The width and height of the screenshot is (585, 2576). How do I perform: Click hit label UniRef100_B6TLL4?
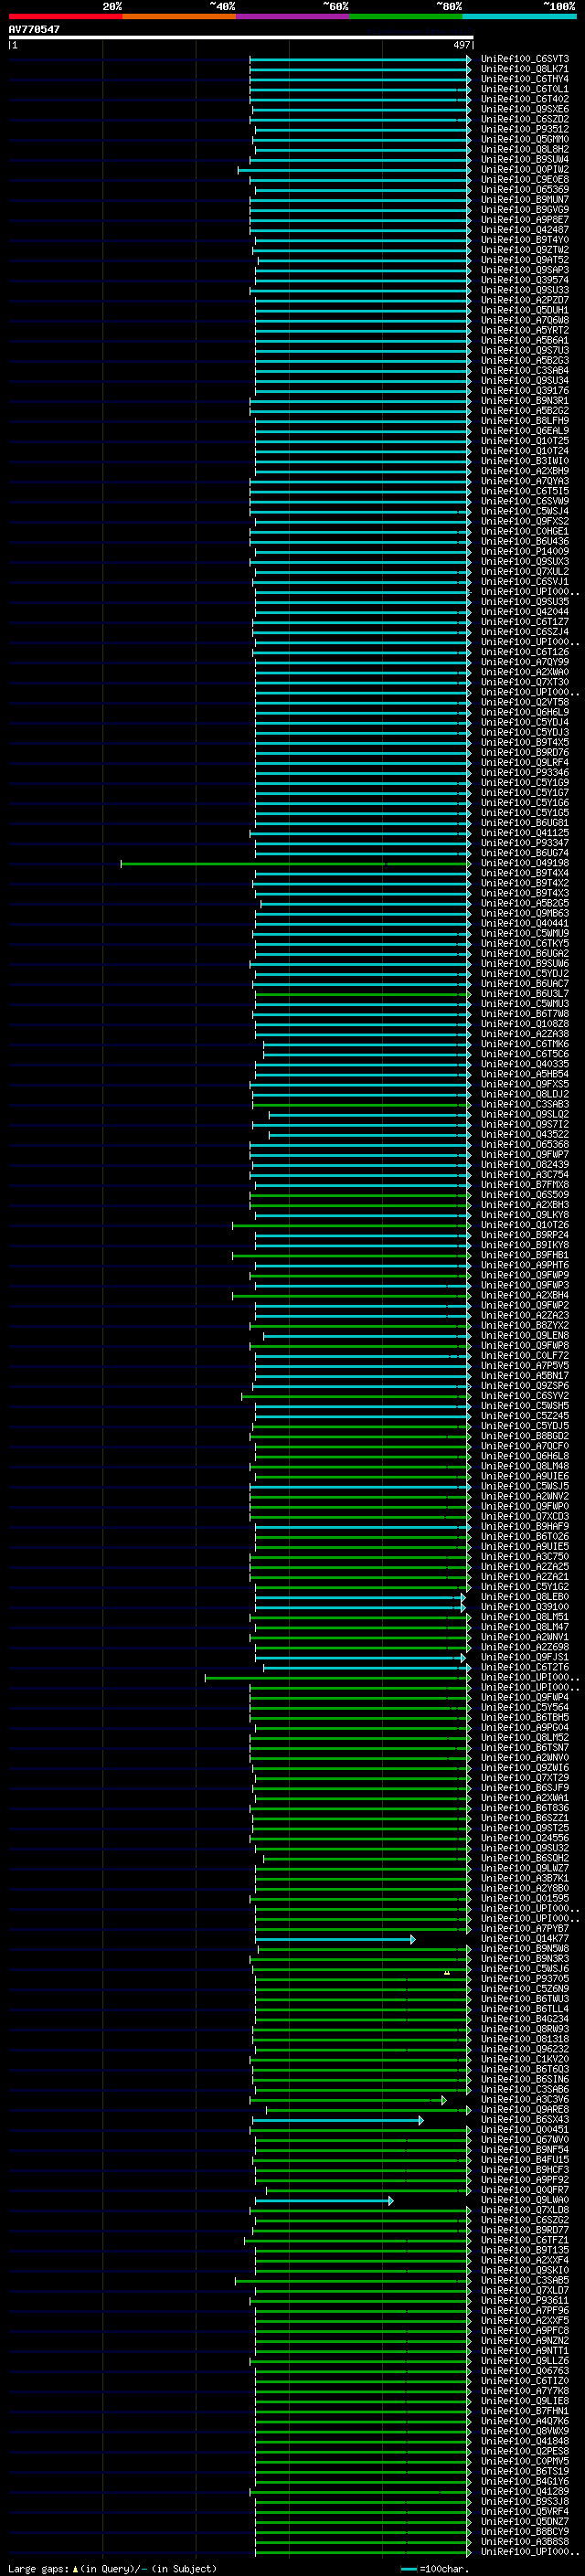pos(525,2009)
